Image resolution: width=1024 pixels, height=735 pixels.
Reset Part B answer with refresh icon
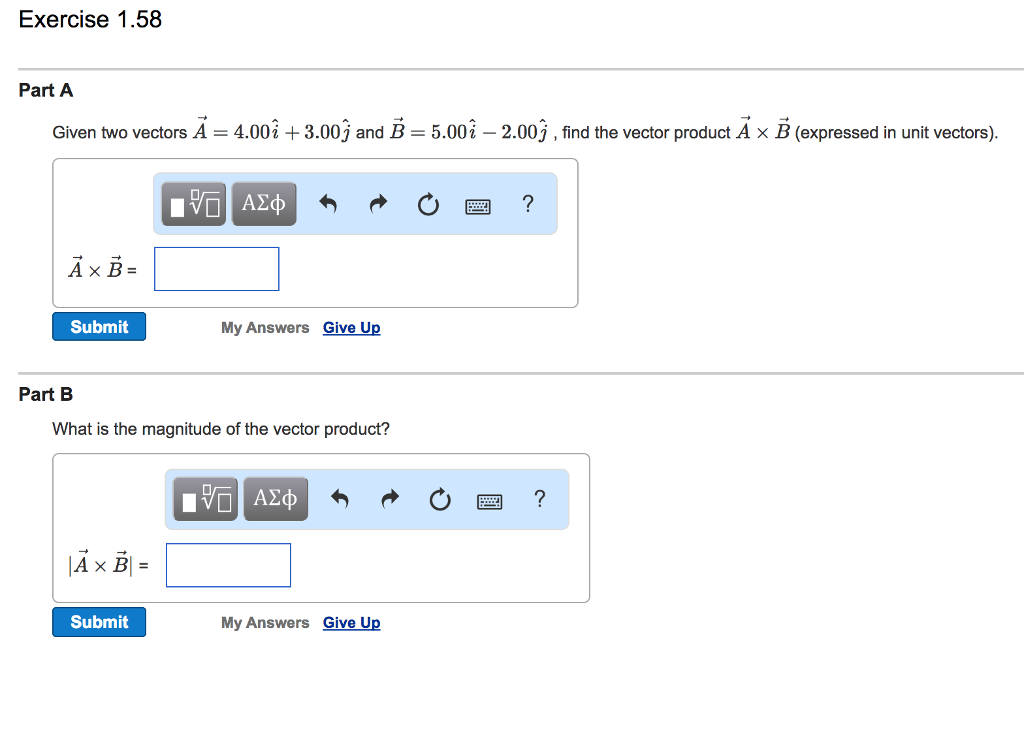(x=440, y=499)
